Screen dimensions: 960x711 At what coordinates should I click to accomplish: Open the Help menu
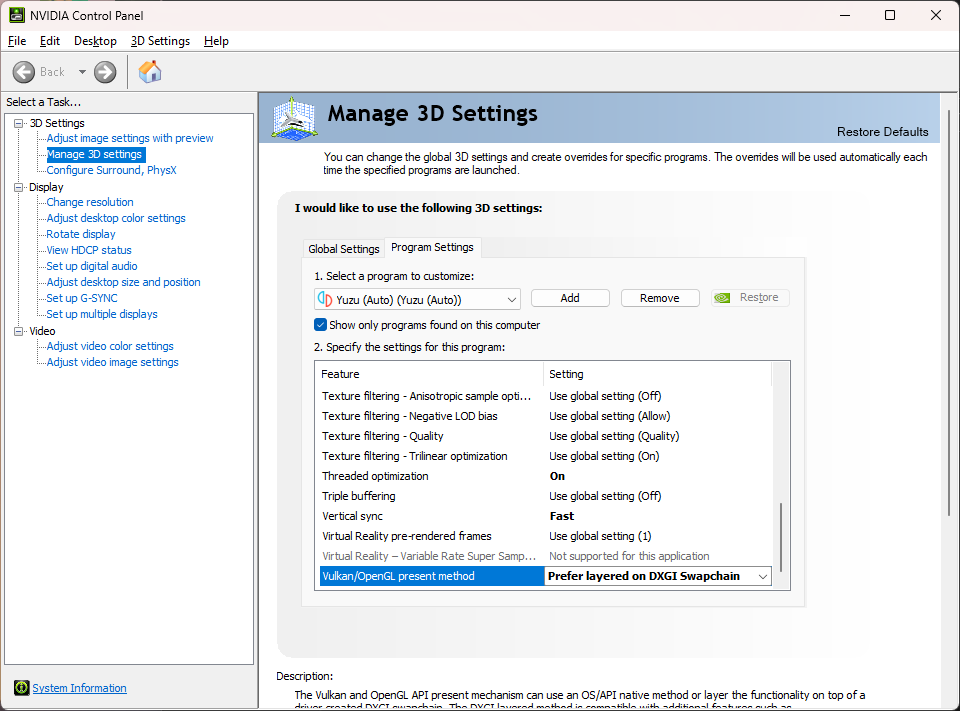click(x=216, y=41)
